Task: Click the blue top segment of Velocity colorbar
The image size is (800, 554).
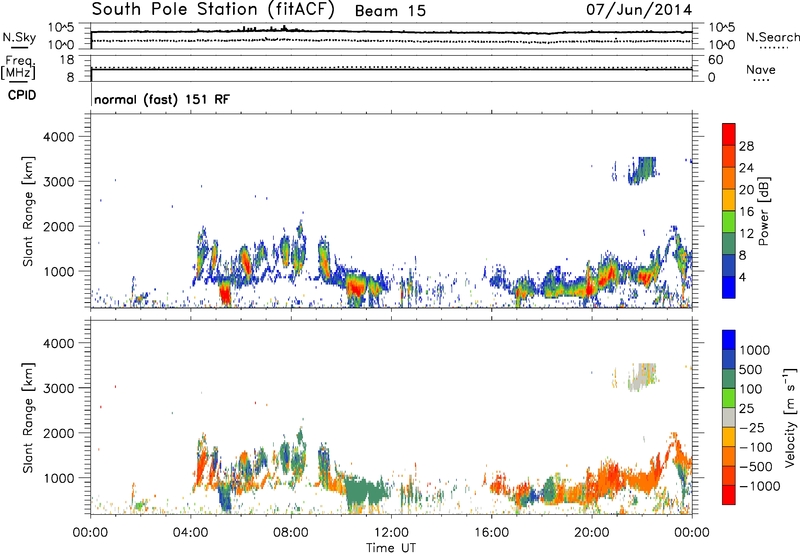Action: (729, 340)
